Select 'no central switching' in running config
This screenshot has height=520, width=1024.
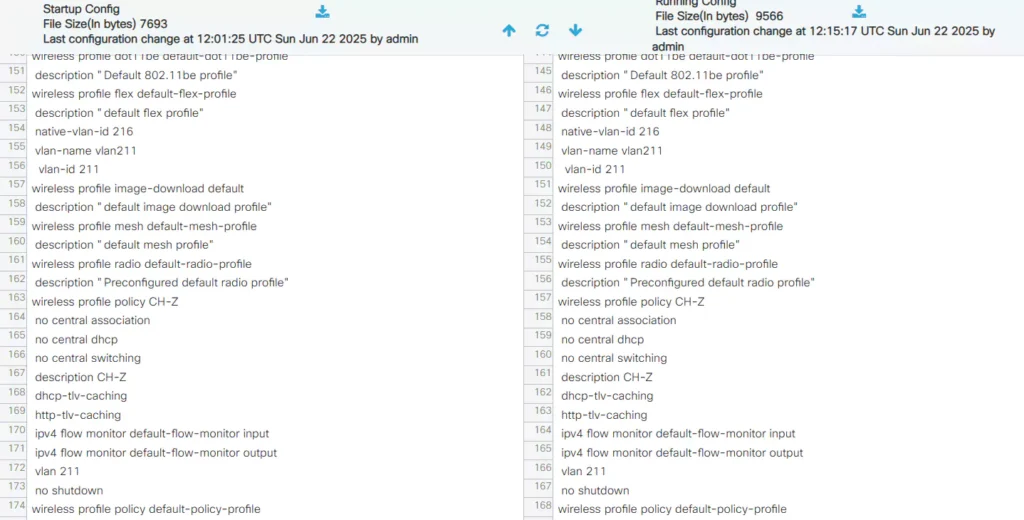click(614, 359)
